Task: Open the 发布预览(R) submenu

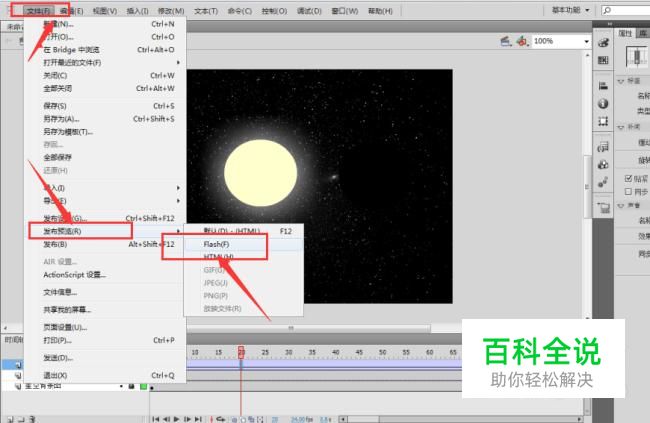Action: point(105,231)
